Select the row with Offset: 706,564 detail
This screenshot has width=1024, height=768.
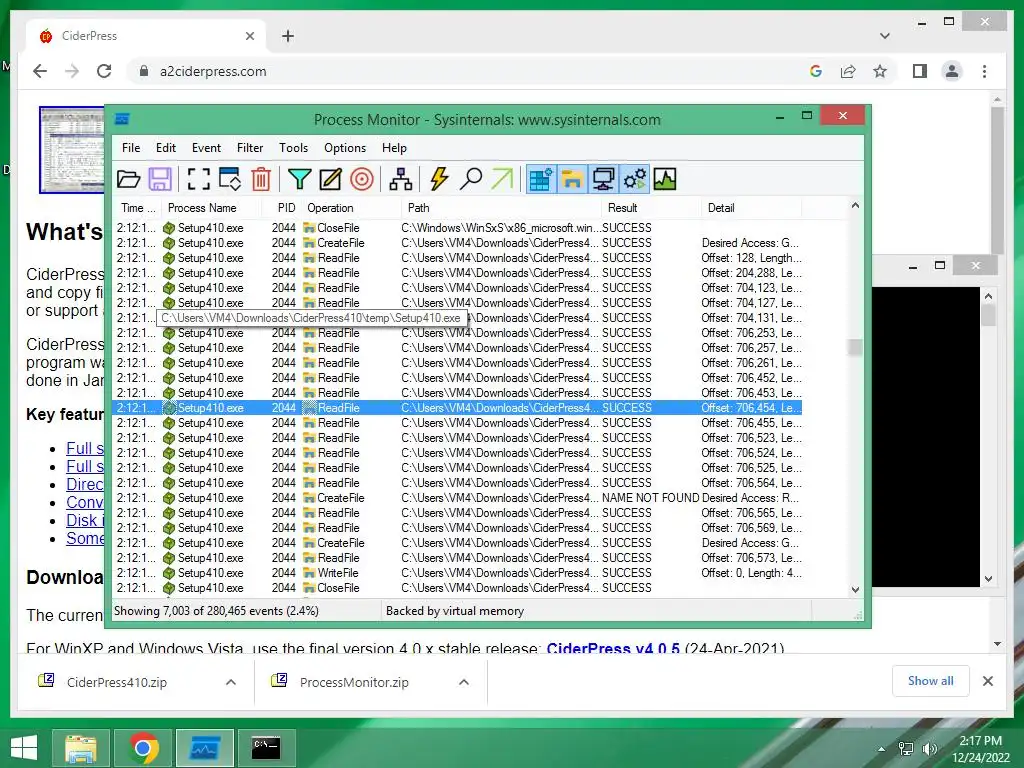click(458, 483)
